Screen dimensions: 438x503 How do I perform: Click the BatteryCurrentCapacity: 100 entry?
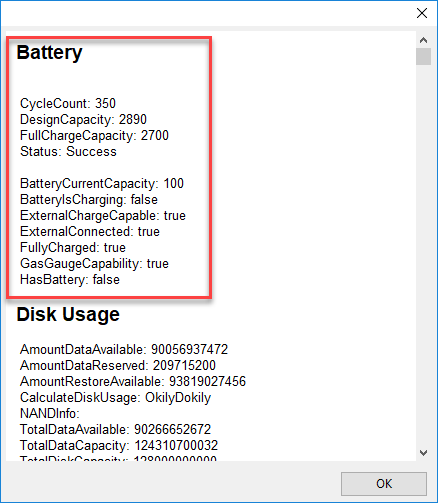[102, 183]
